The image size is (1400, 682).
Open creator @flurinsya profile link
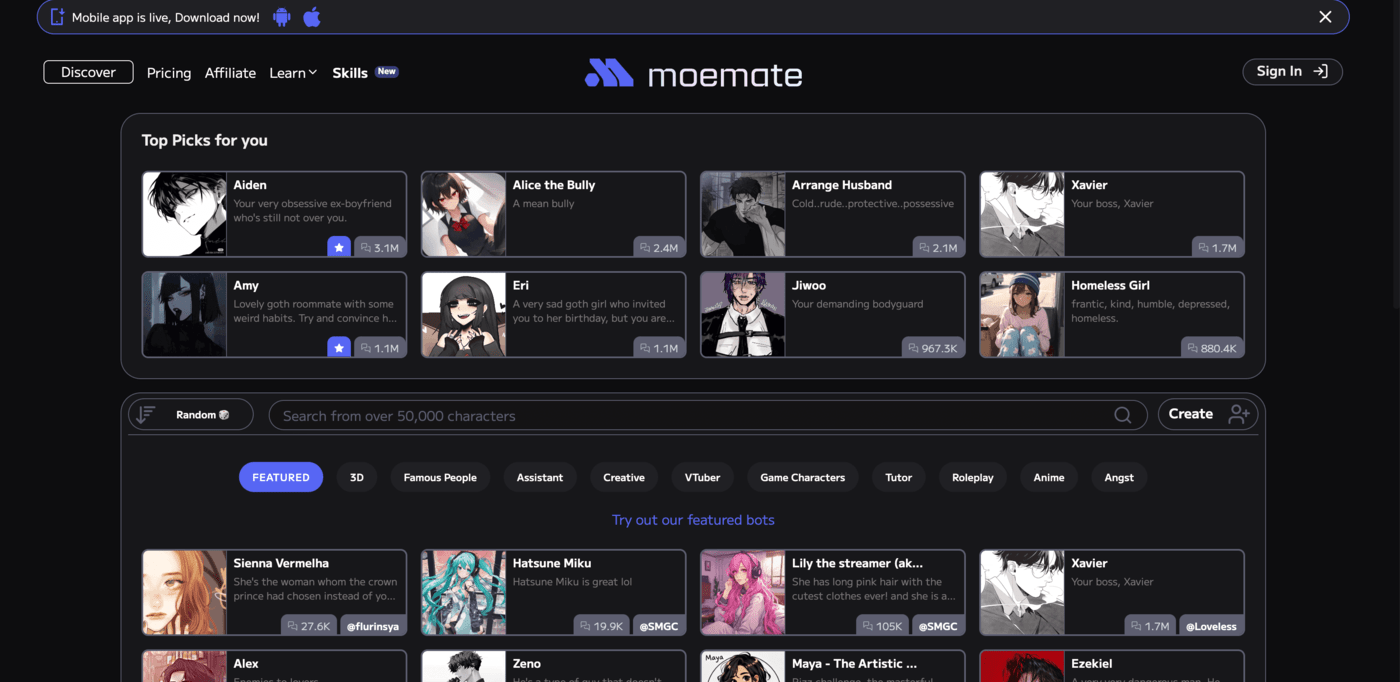pos(373,626)
